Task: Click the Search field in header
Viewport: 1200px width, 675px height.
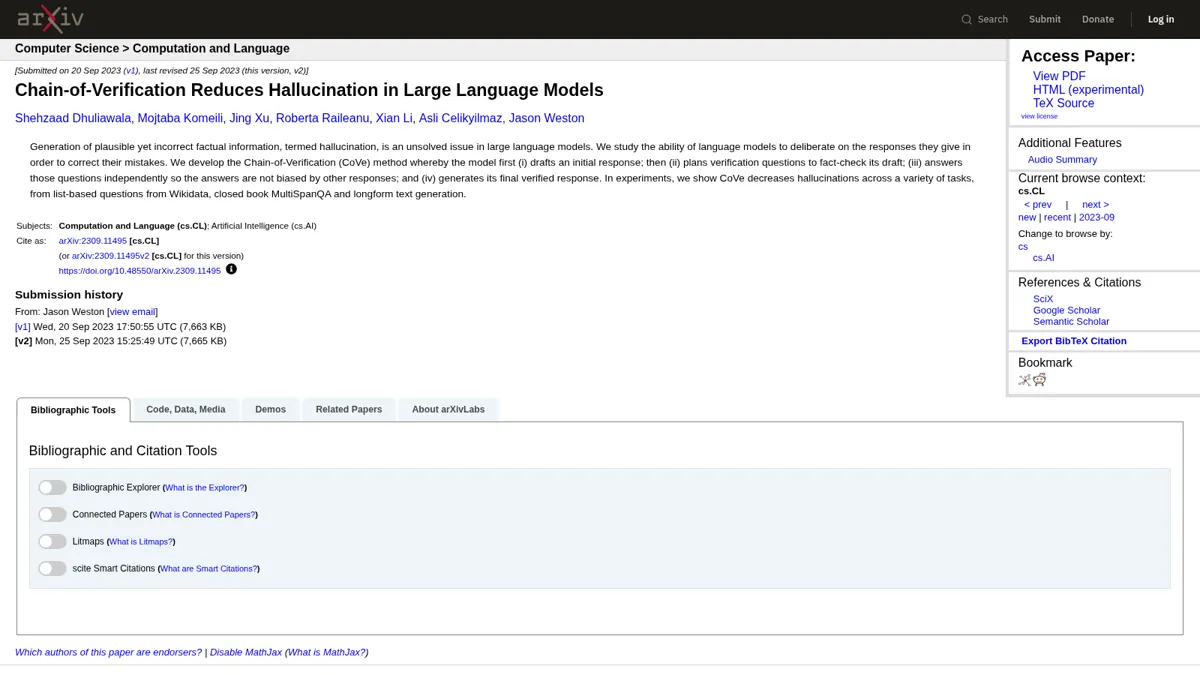Action: pyautogui.click(x=984, y=19)
